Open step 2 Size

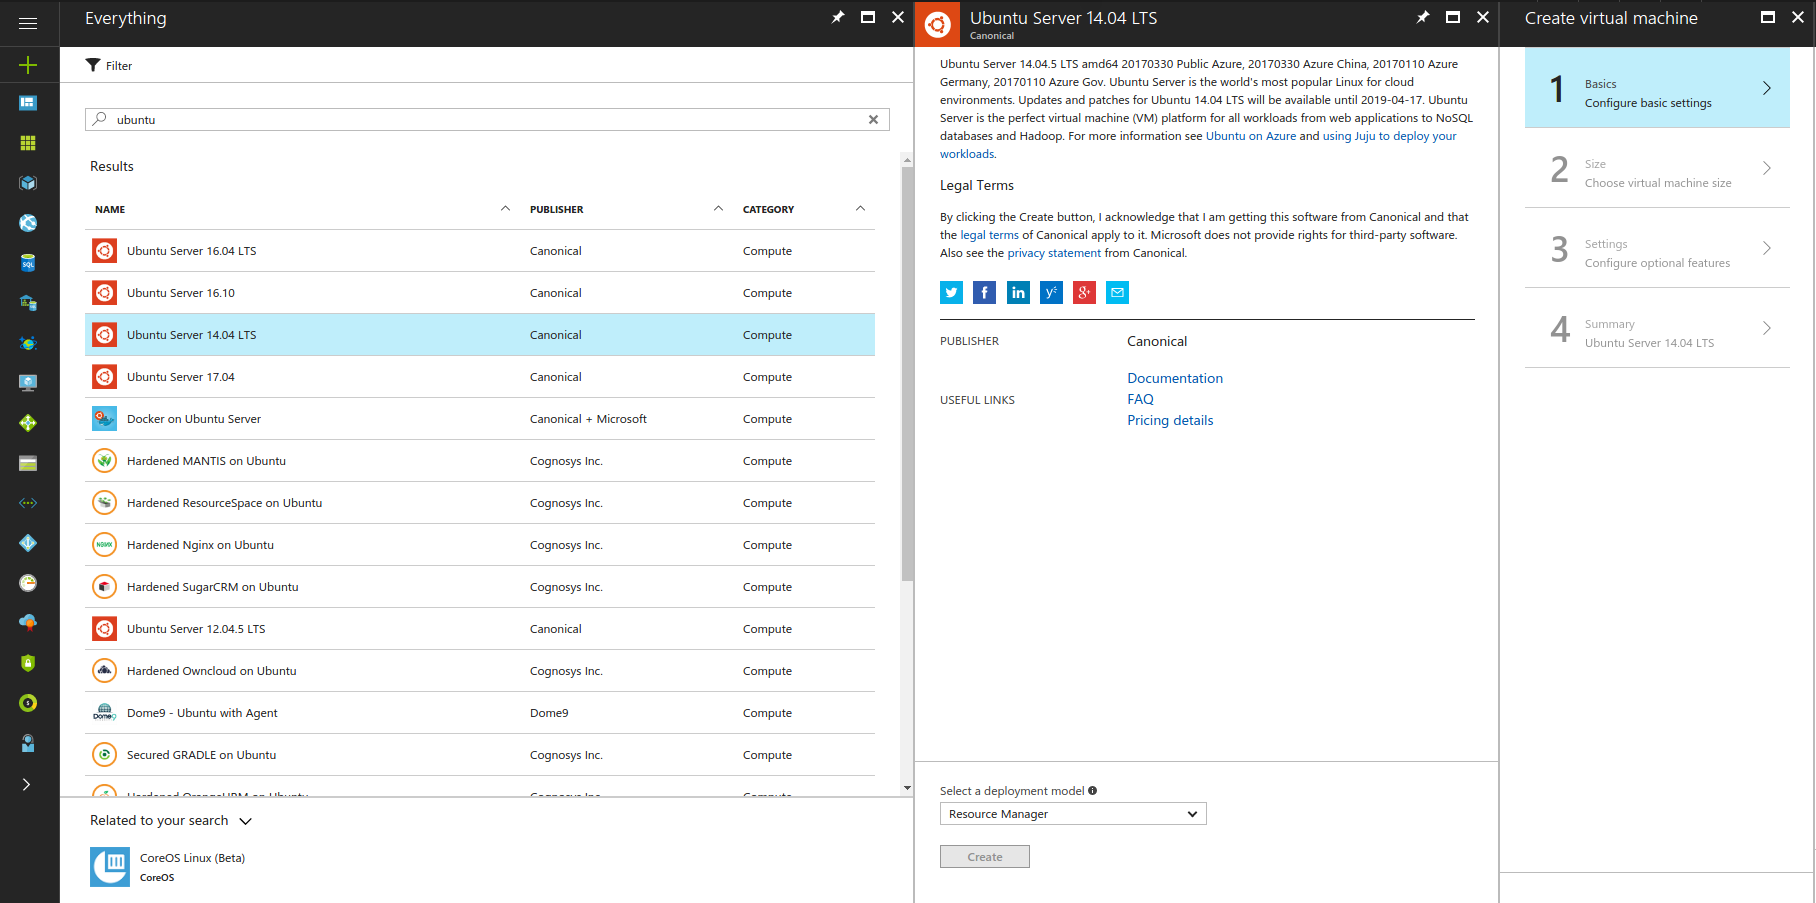(1657, 168)
